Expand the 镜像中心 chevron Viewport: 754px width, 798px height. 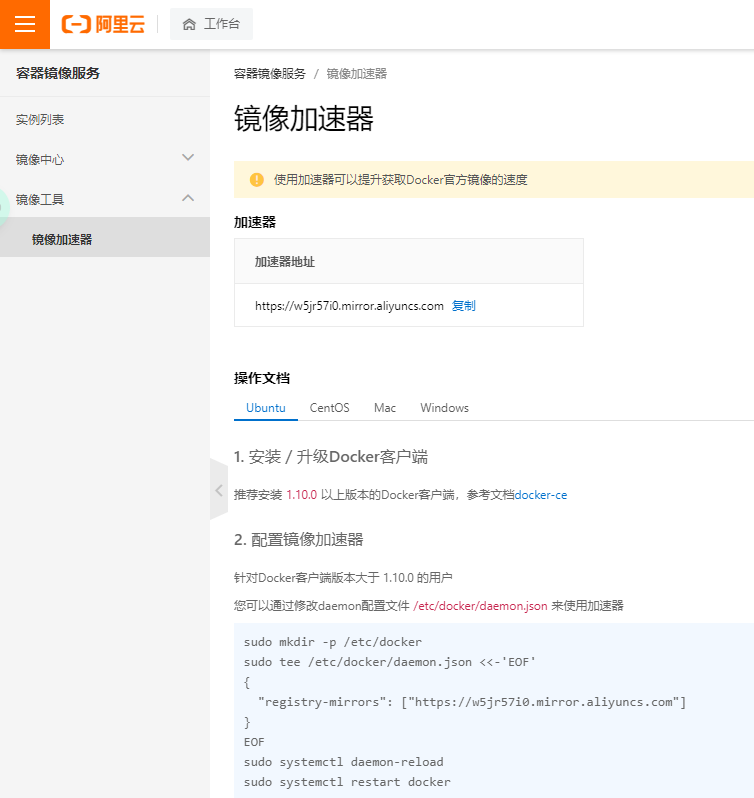[x=188, y=158]
